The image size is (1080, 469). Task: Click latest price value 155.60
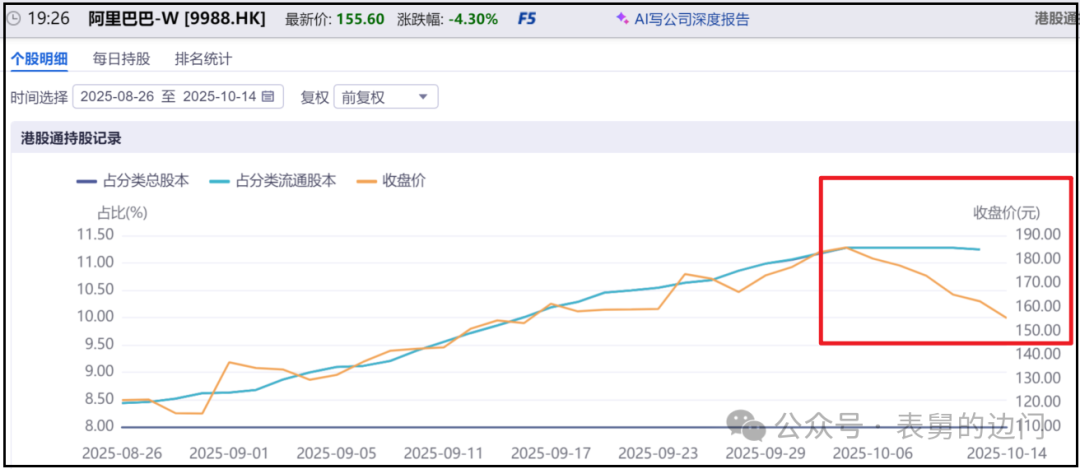360,19
